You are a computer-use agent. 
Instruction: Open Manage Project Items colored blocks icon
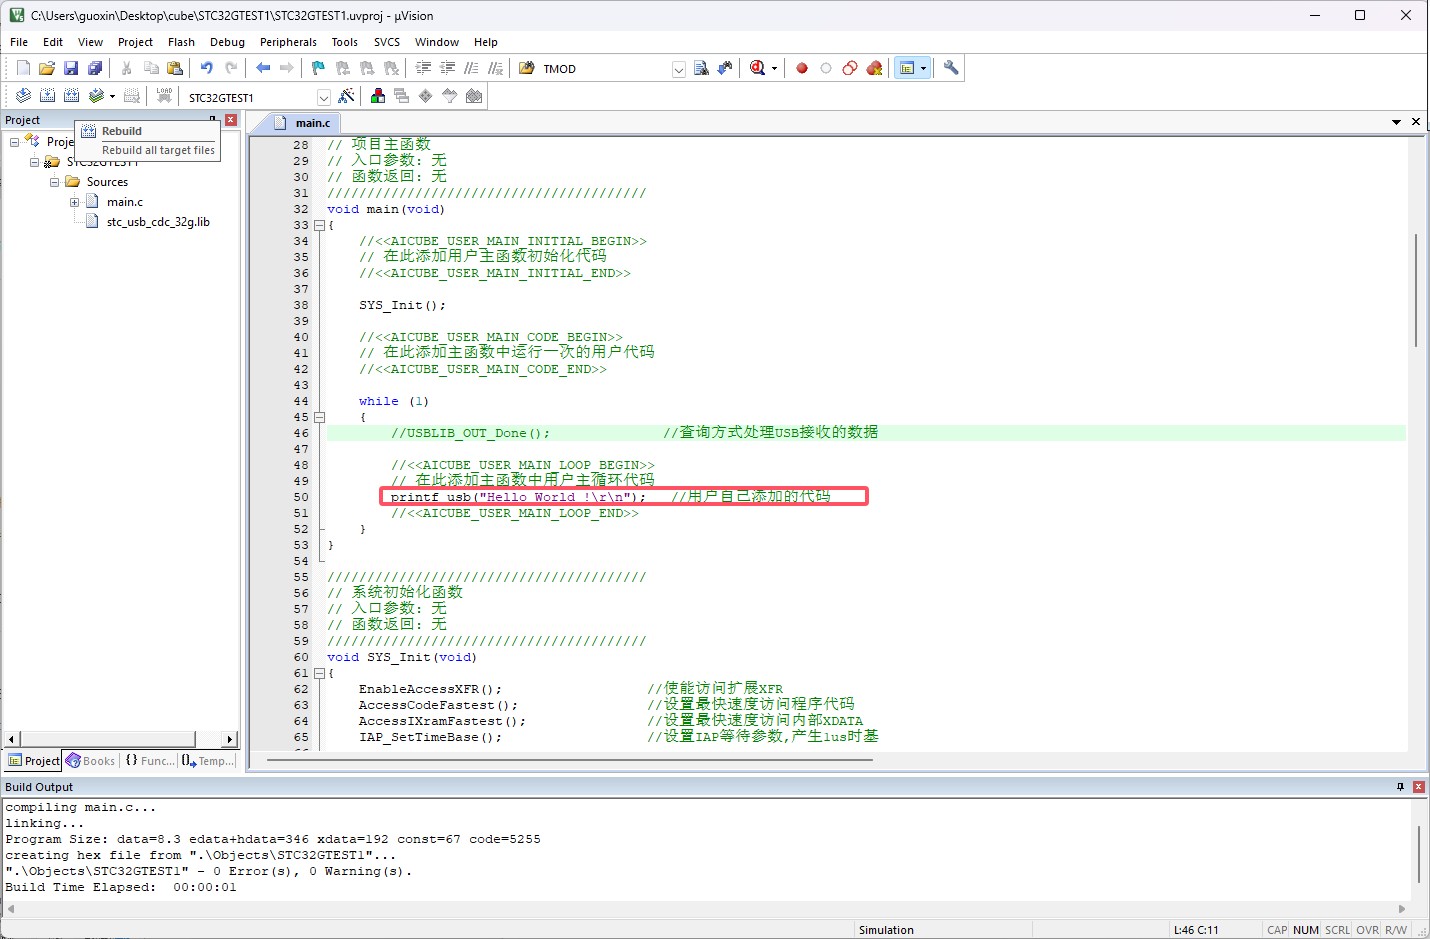click(378, 96)
